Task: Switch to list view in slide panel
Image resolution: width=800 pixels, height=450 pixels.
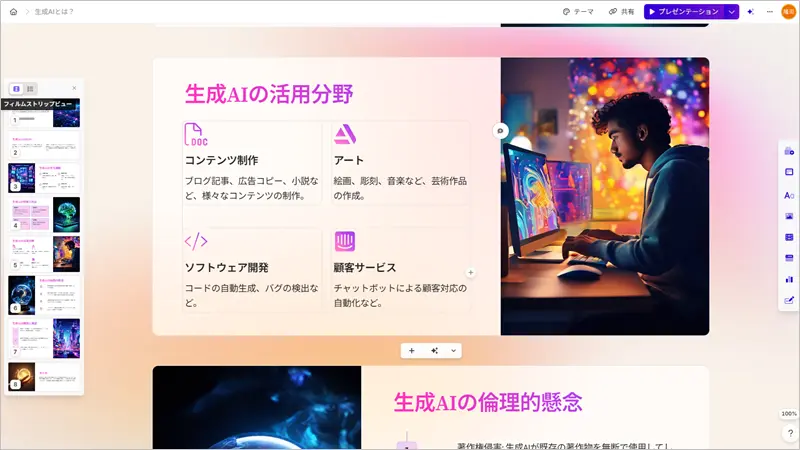Action: coord(30,89)
